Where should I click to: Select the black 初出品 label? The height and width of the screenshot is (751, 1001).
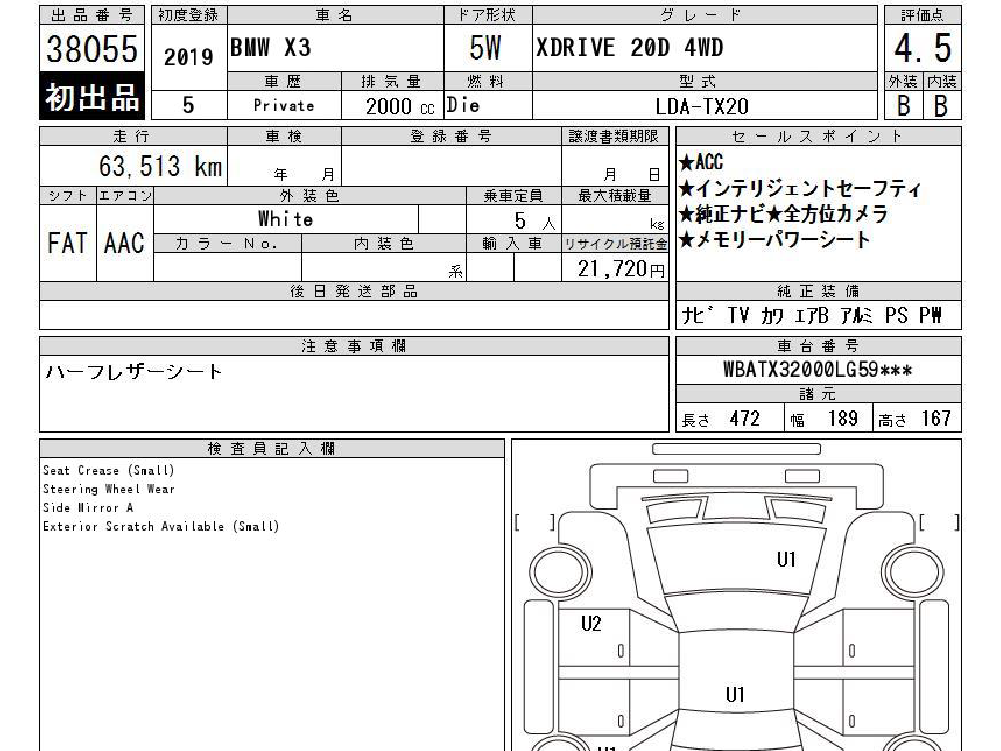click(92, 96)
